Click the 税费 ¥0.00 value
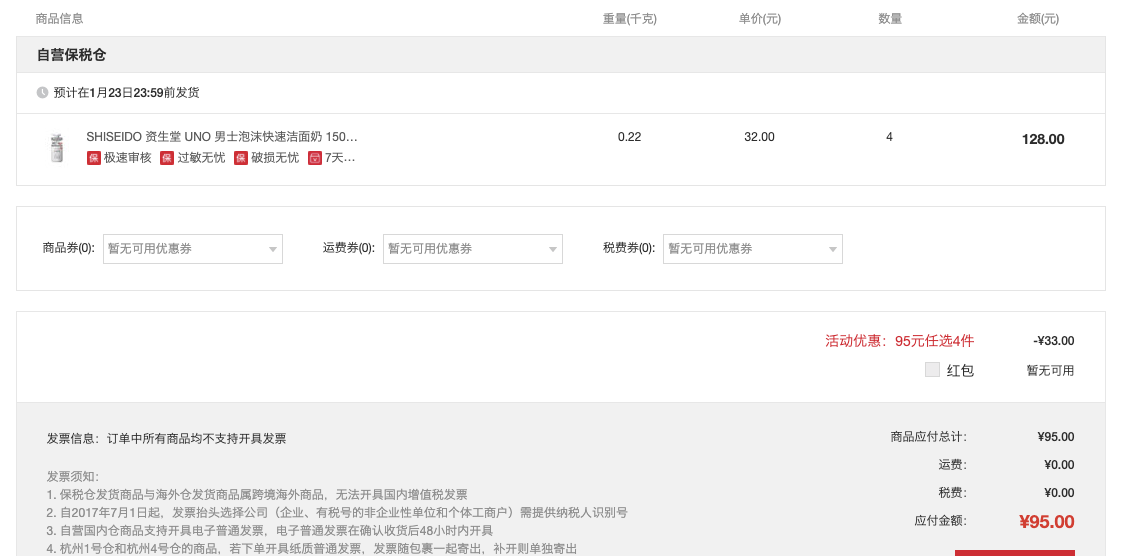The height and width of the screenshot is (556, 1136). [x=1059, y=493]
